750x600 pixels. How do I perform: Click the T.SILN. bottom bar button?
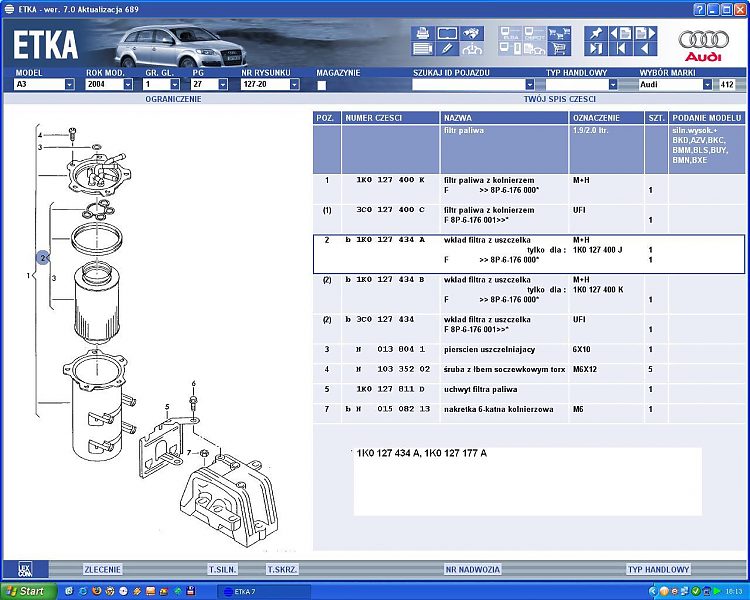[x=222, y=569]
